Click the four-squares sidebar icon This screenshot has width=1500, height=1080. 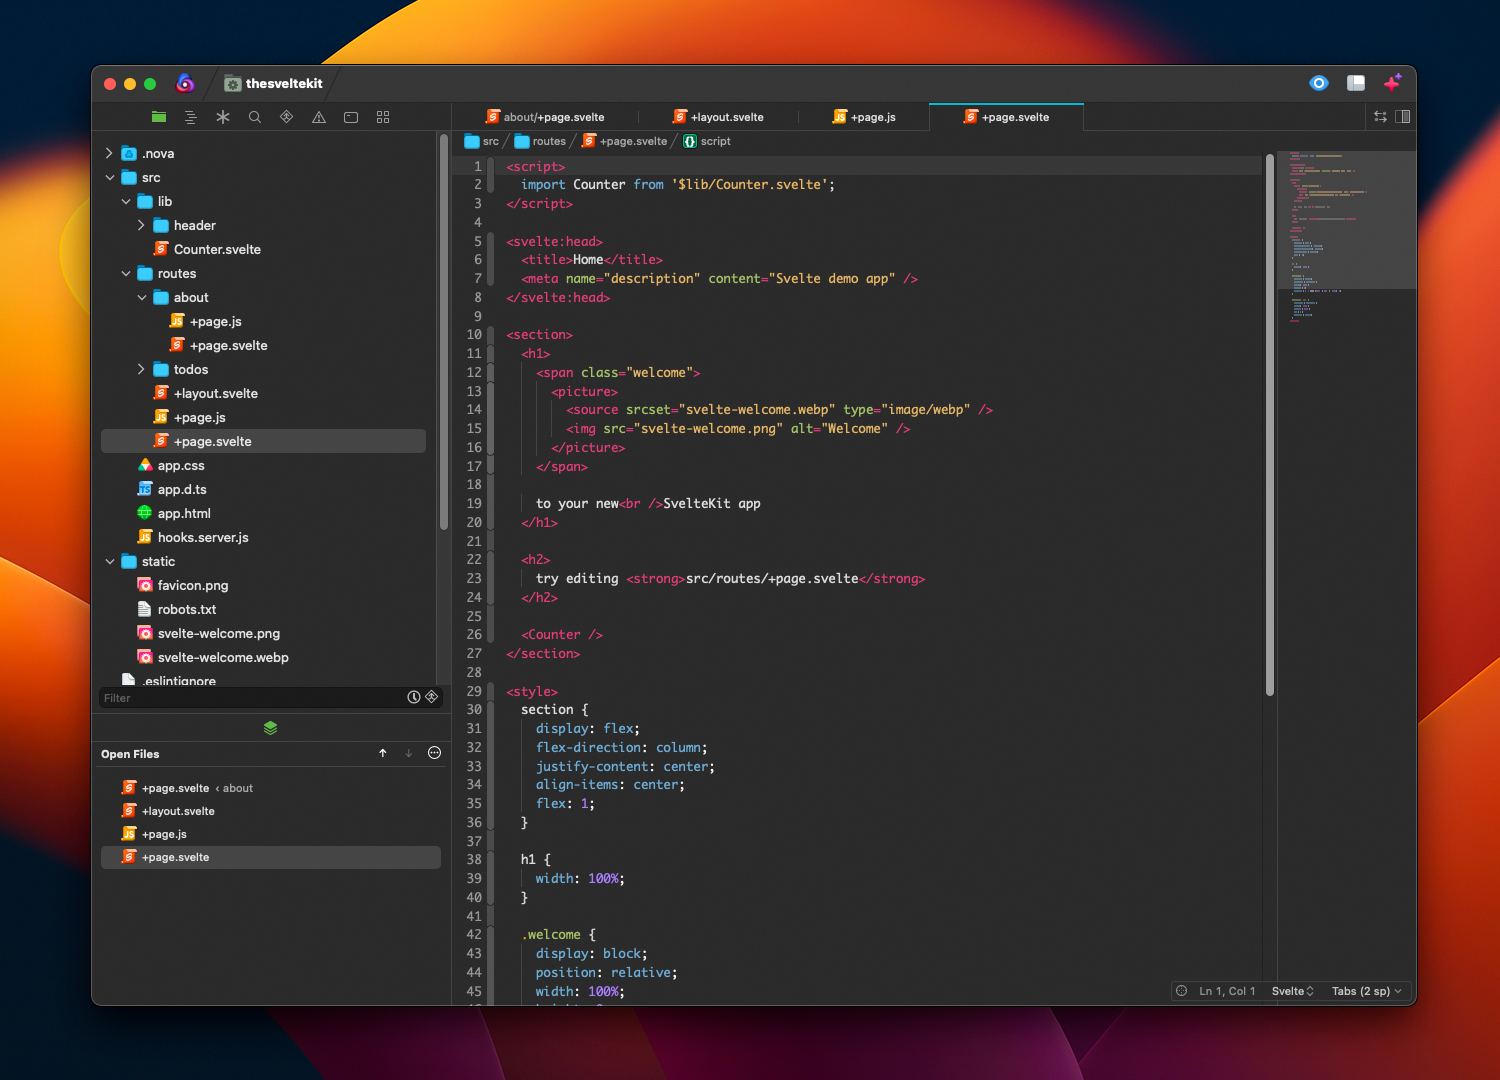point(383,117)
